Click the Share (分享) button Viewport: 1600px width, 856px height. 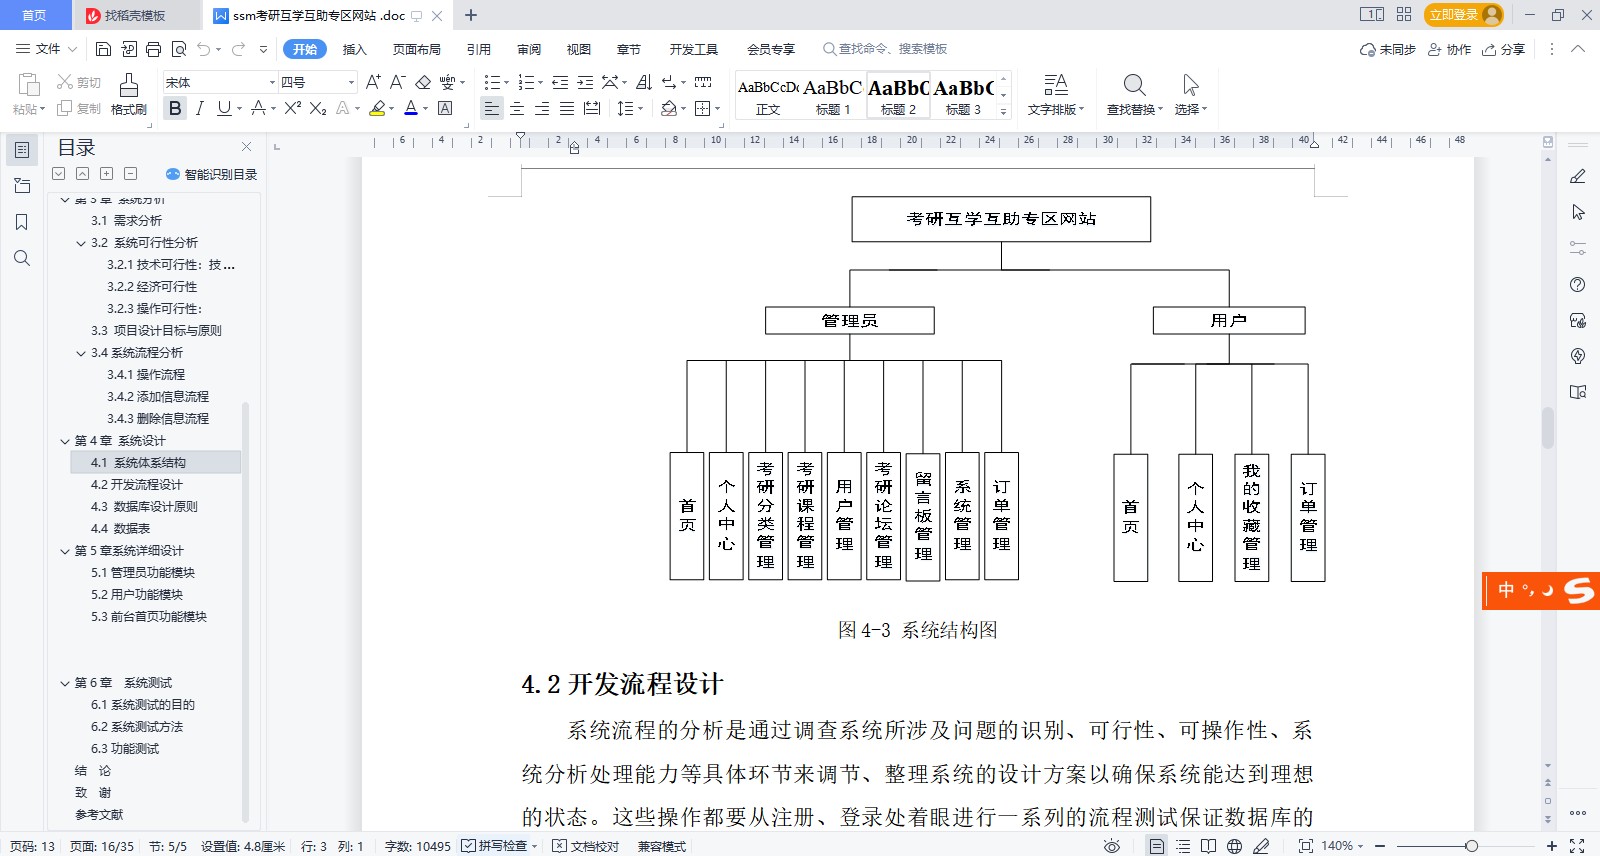pyautogui.click(x=1504, y=49)
